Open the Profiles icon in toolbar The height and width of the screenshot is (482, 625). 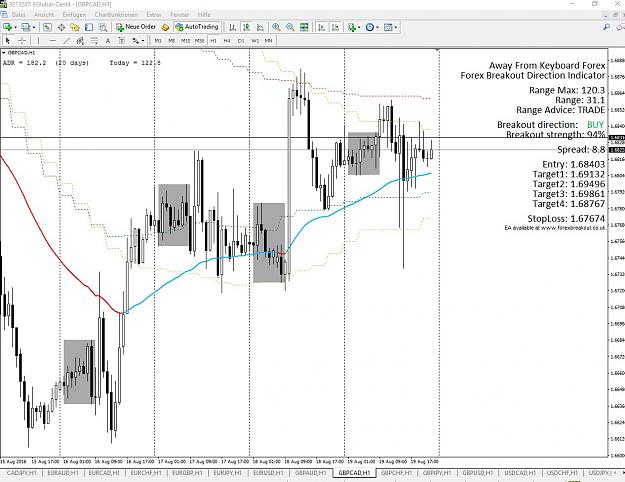pyautogui.click(x=26, y=27)
